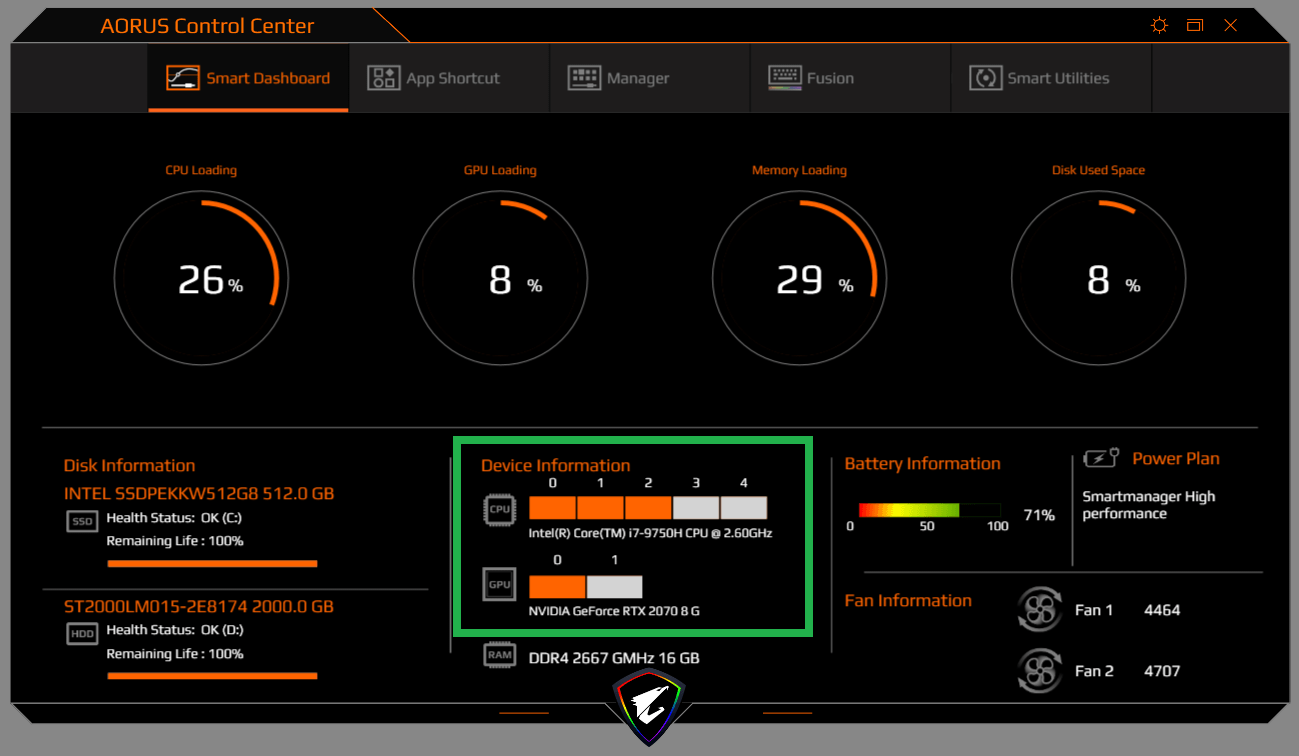Switch to the App Shortcut tab

pos(449,78)
